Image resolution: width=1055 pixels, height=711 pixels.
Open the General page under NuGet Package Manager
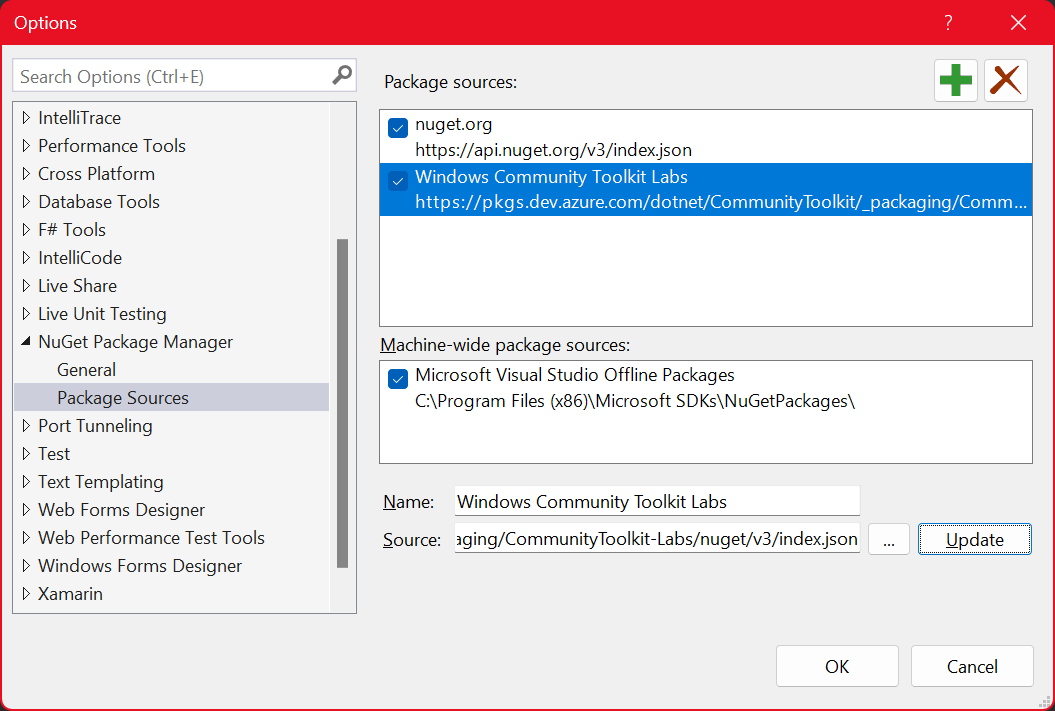(86, 369)
